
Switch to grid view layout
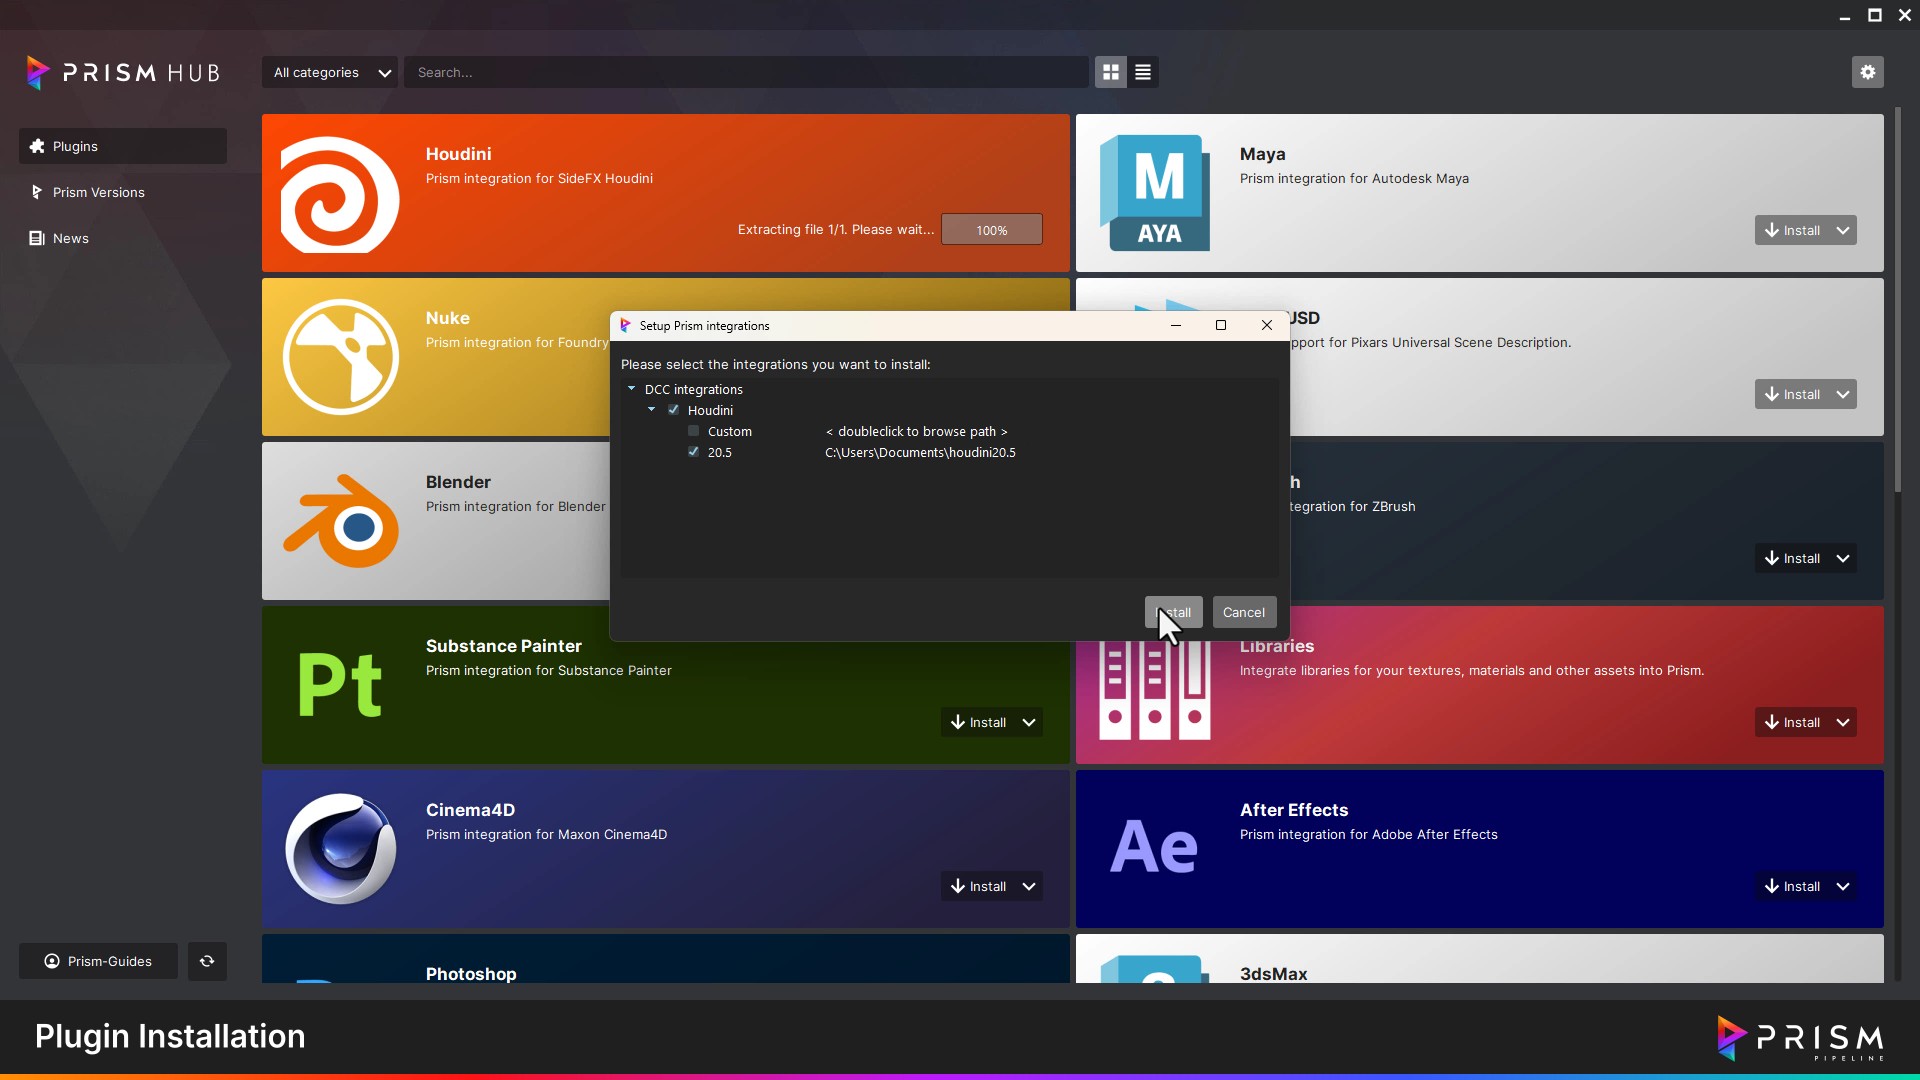point(1111,72)
